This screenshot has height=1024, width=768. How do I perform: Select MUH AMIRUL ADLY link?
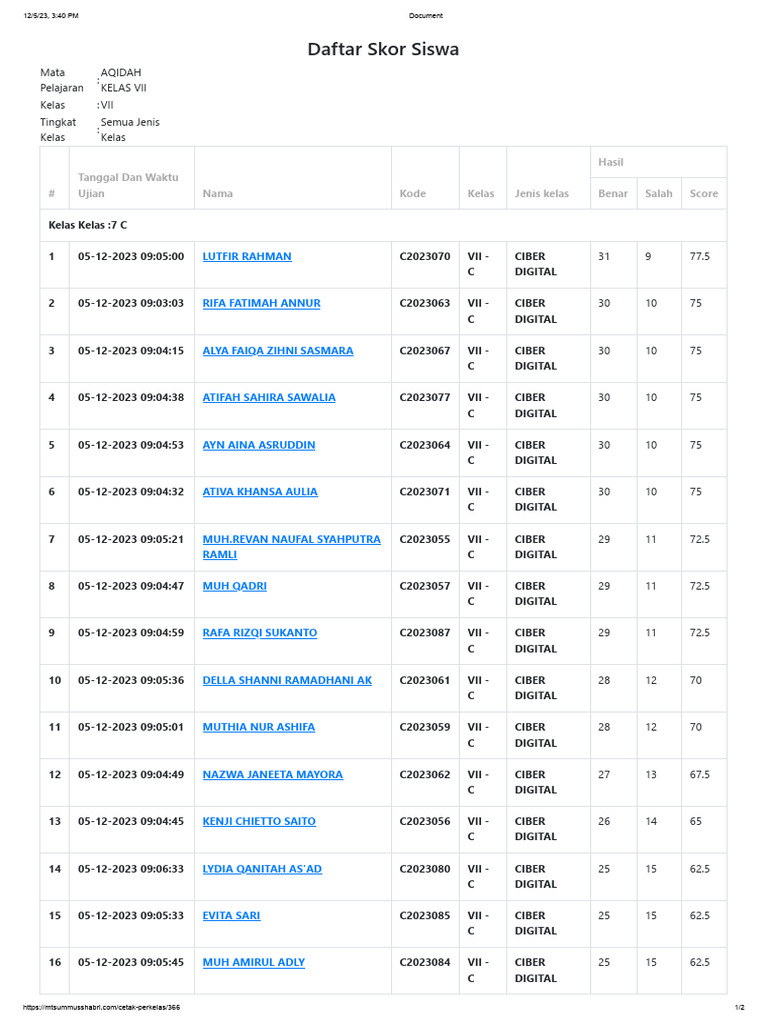253,962
